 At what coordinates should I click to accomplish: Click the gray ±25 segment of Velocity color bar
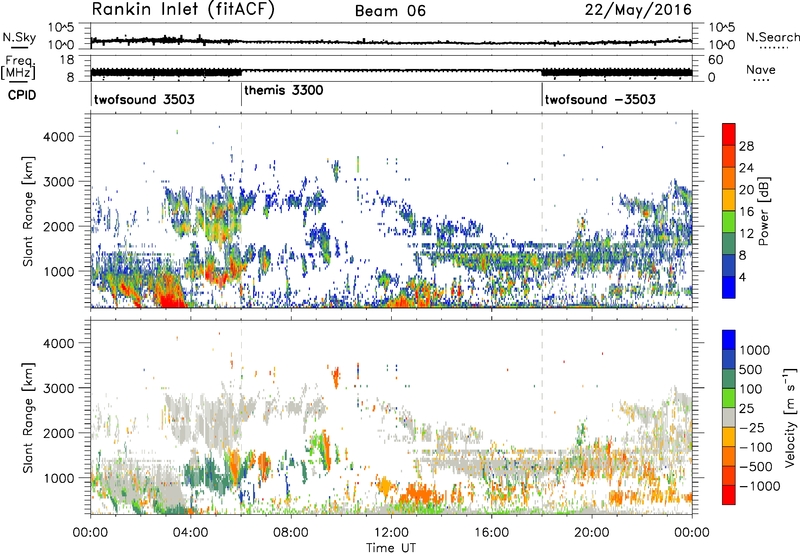tap(729, 417)
